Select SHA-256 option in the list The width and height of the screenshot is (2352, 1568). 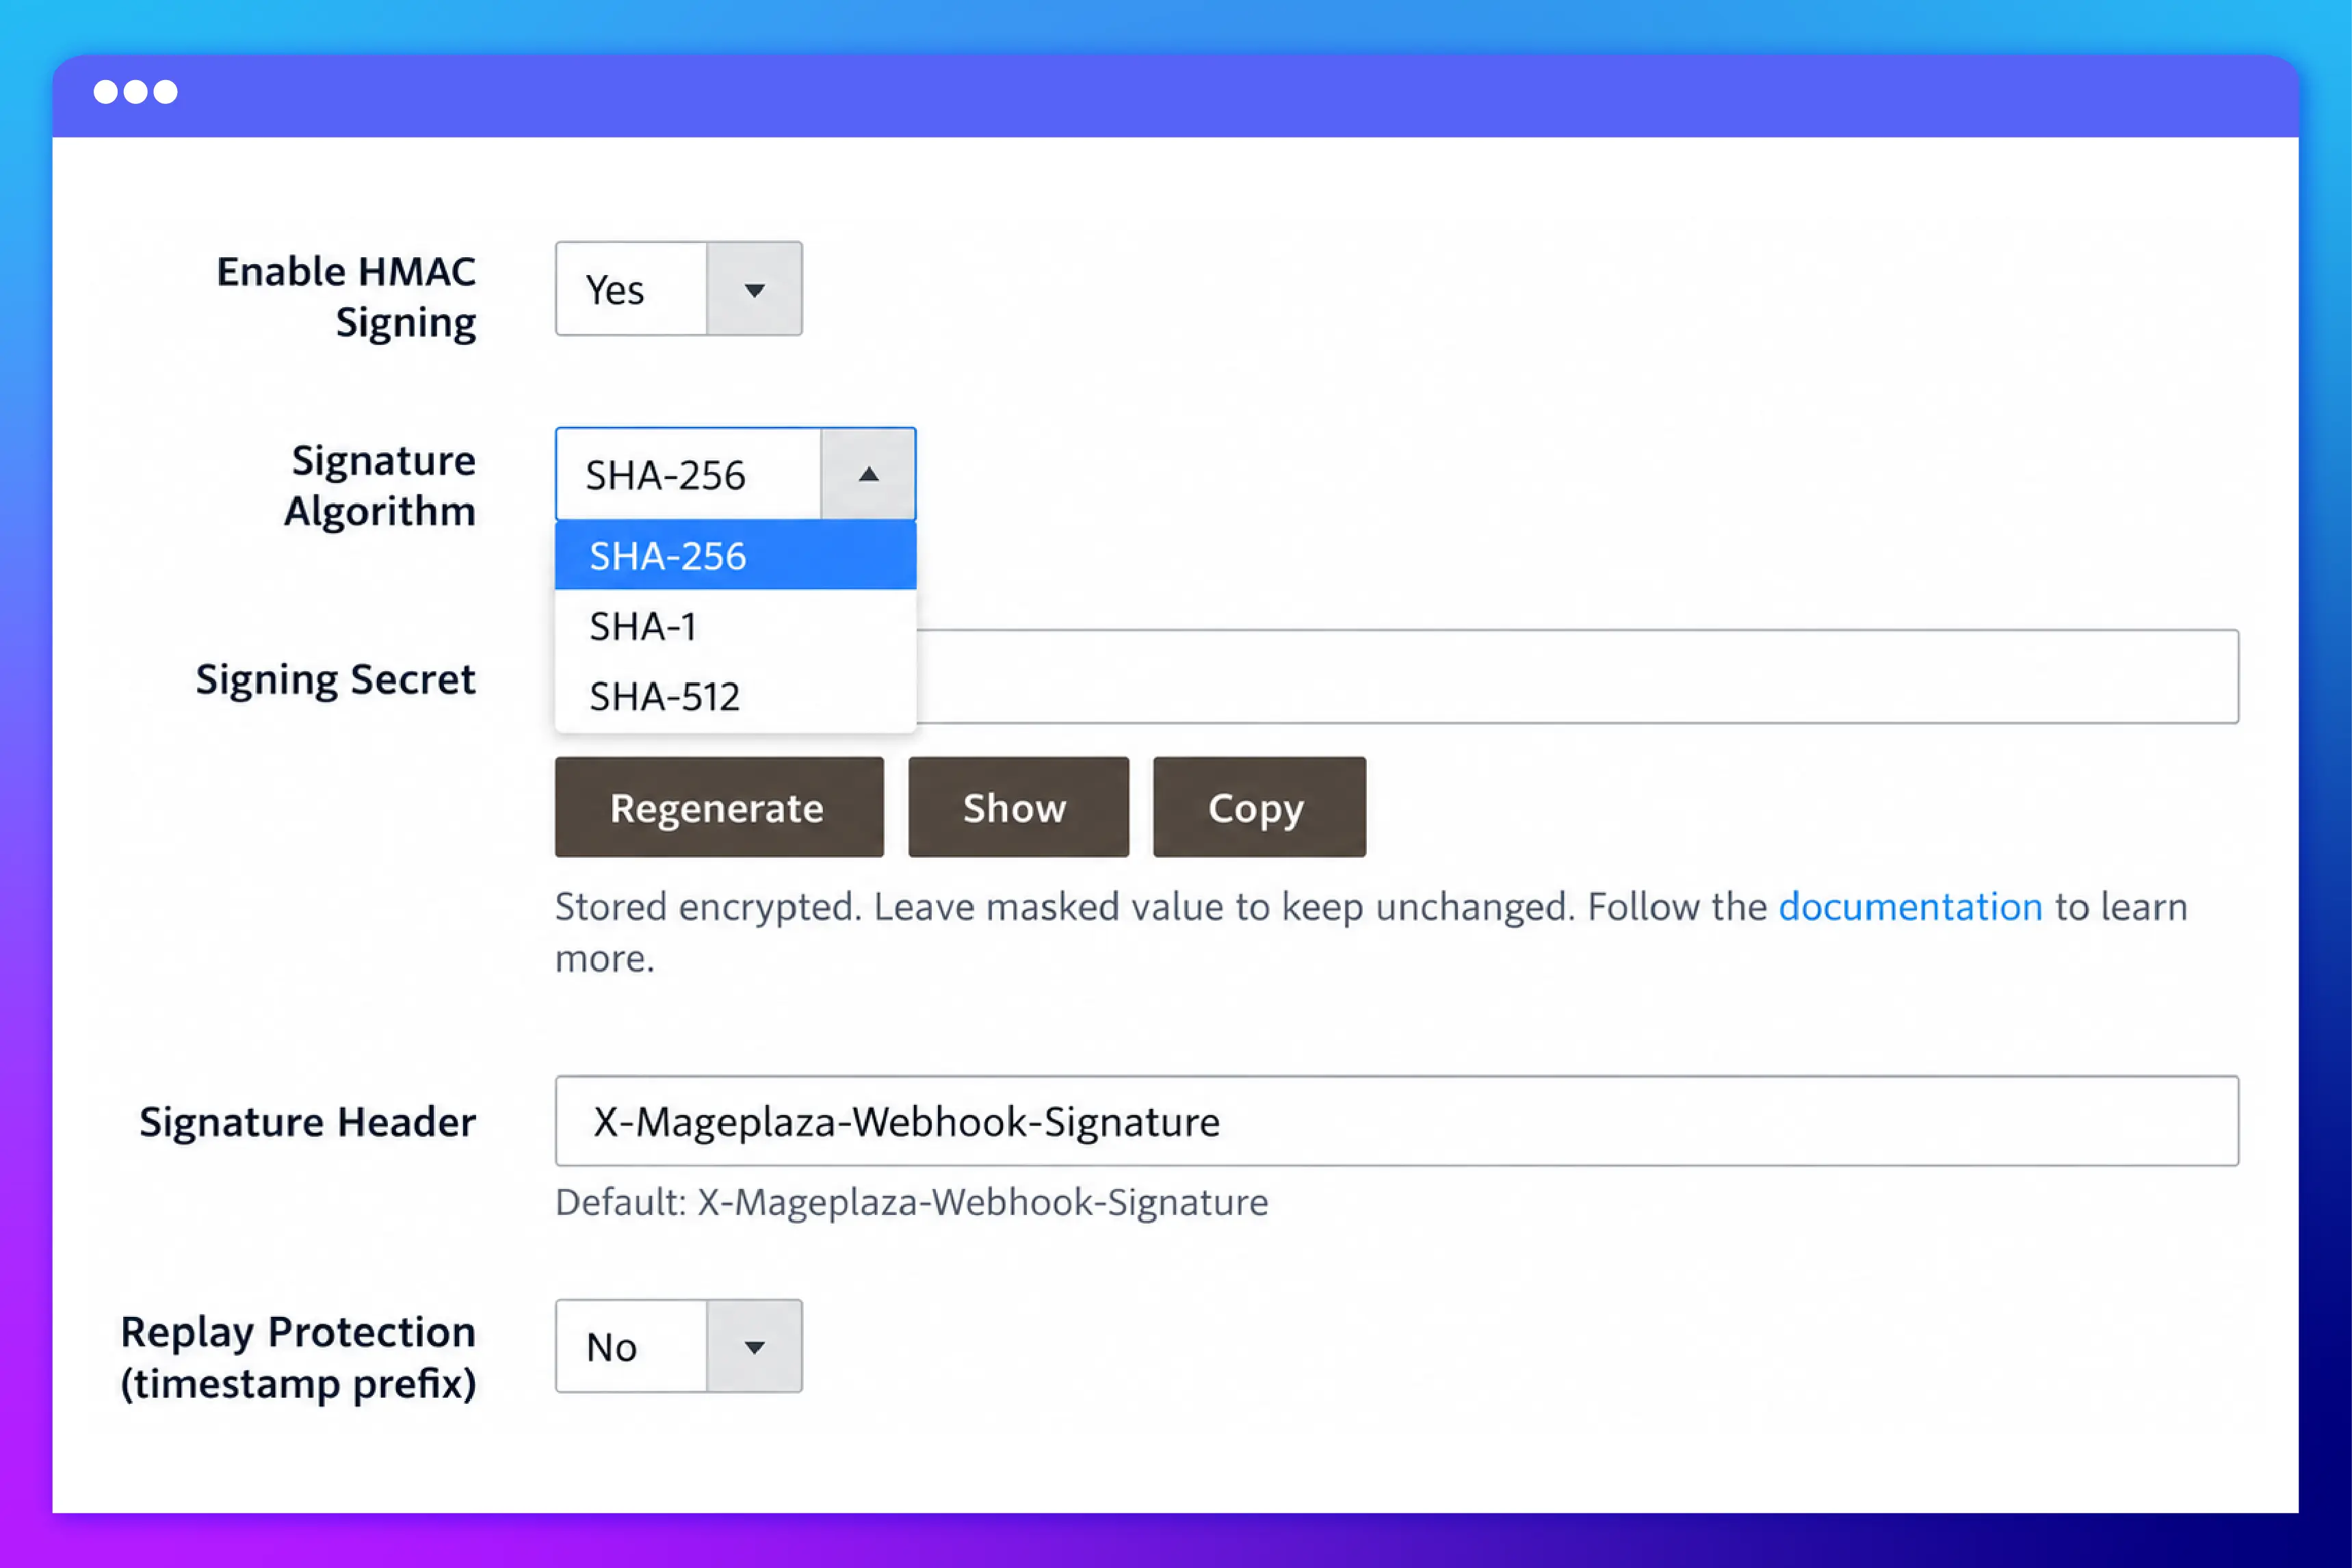735,555
